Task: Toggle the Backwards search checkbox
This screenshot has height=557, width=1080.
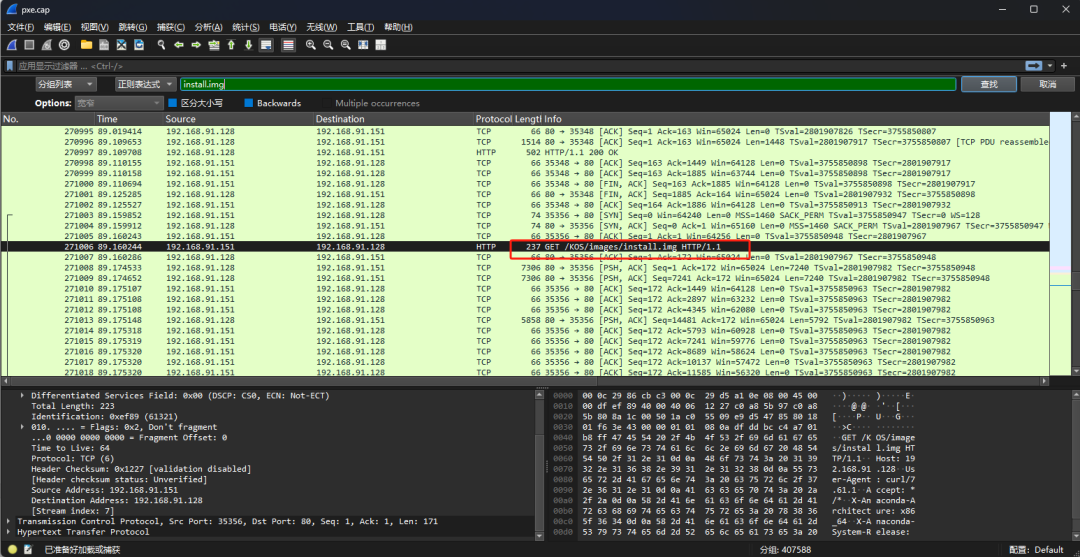Action: (249, 103)
